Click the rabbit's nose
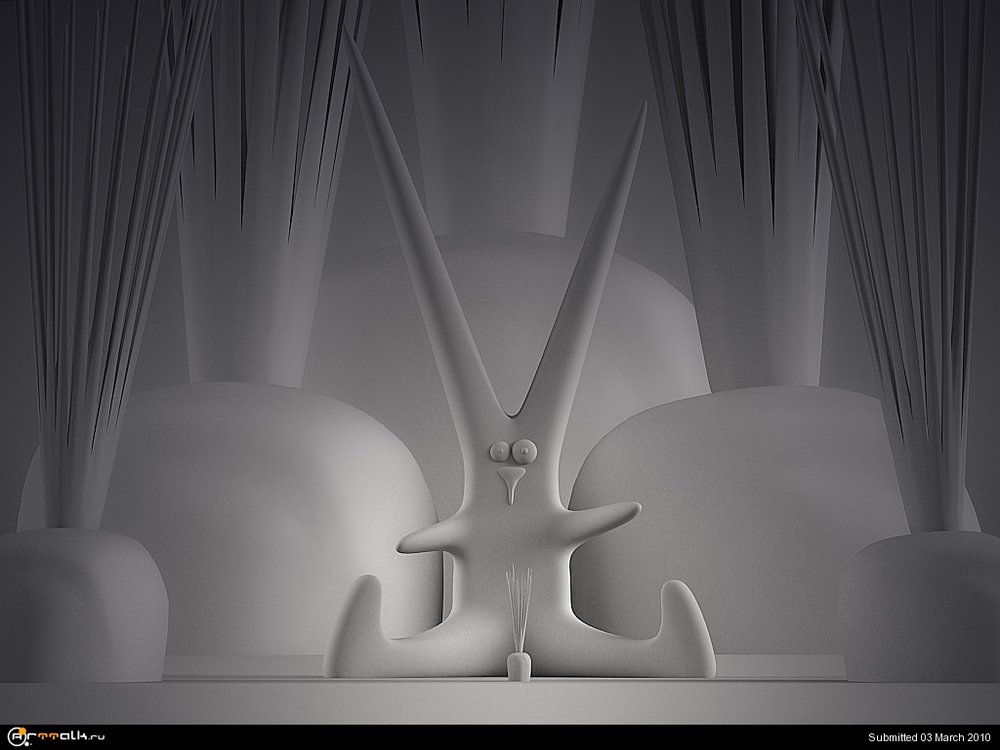Image resolution: width=1000 pixels, height=750 pixels. tap(510, 483)
